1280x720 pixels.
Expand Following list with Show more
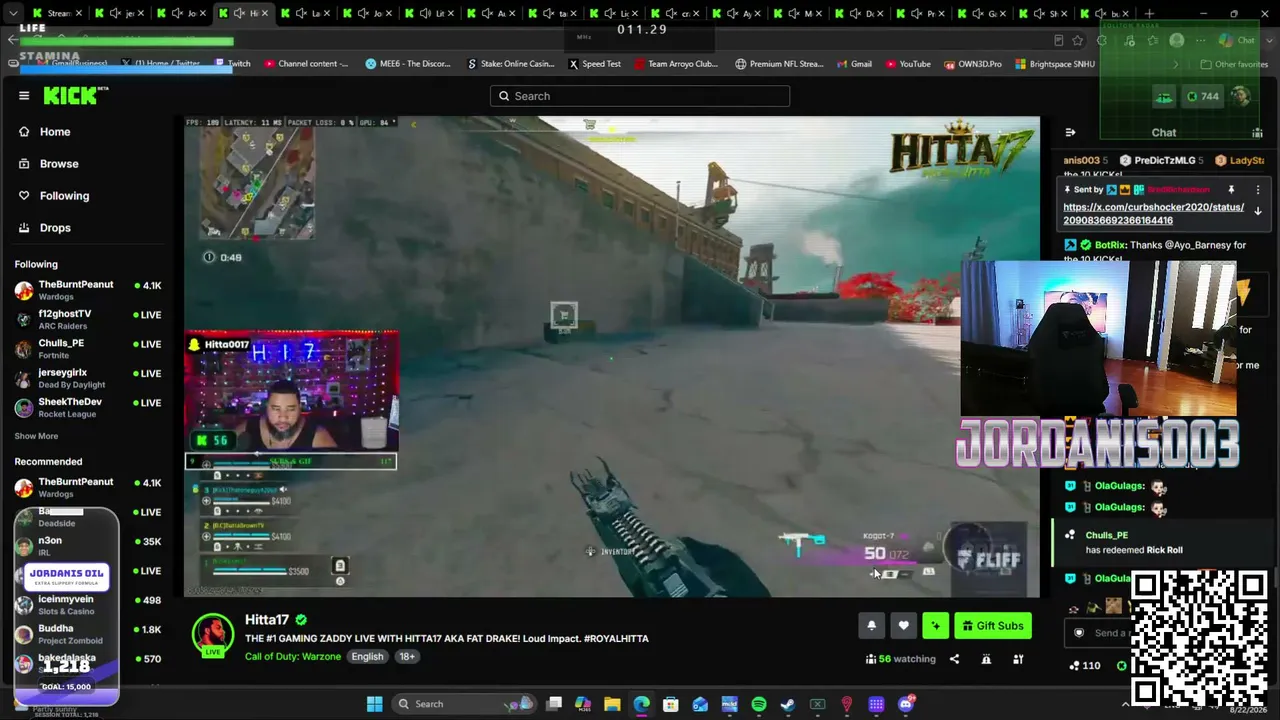pyautogui.click(x=36, y=436)
